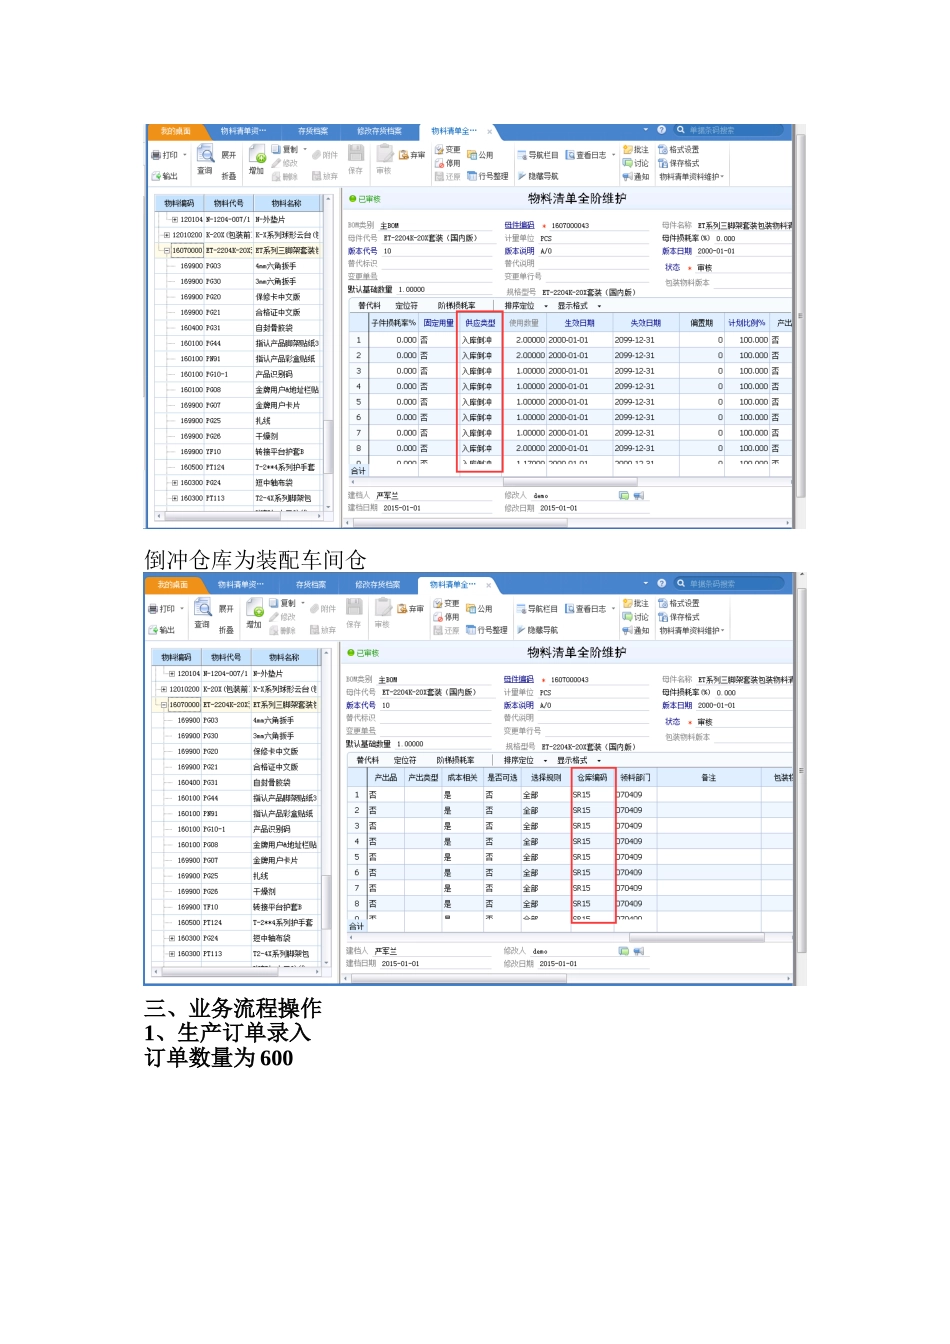Click the 格式设置 icon in bottom screenshot
950x1344 pixels.
click(662, 604)
